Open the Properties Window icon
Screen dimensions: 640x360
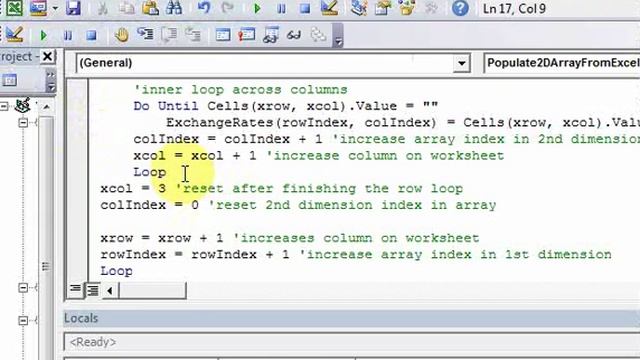coord(383,8)
